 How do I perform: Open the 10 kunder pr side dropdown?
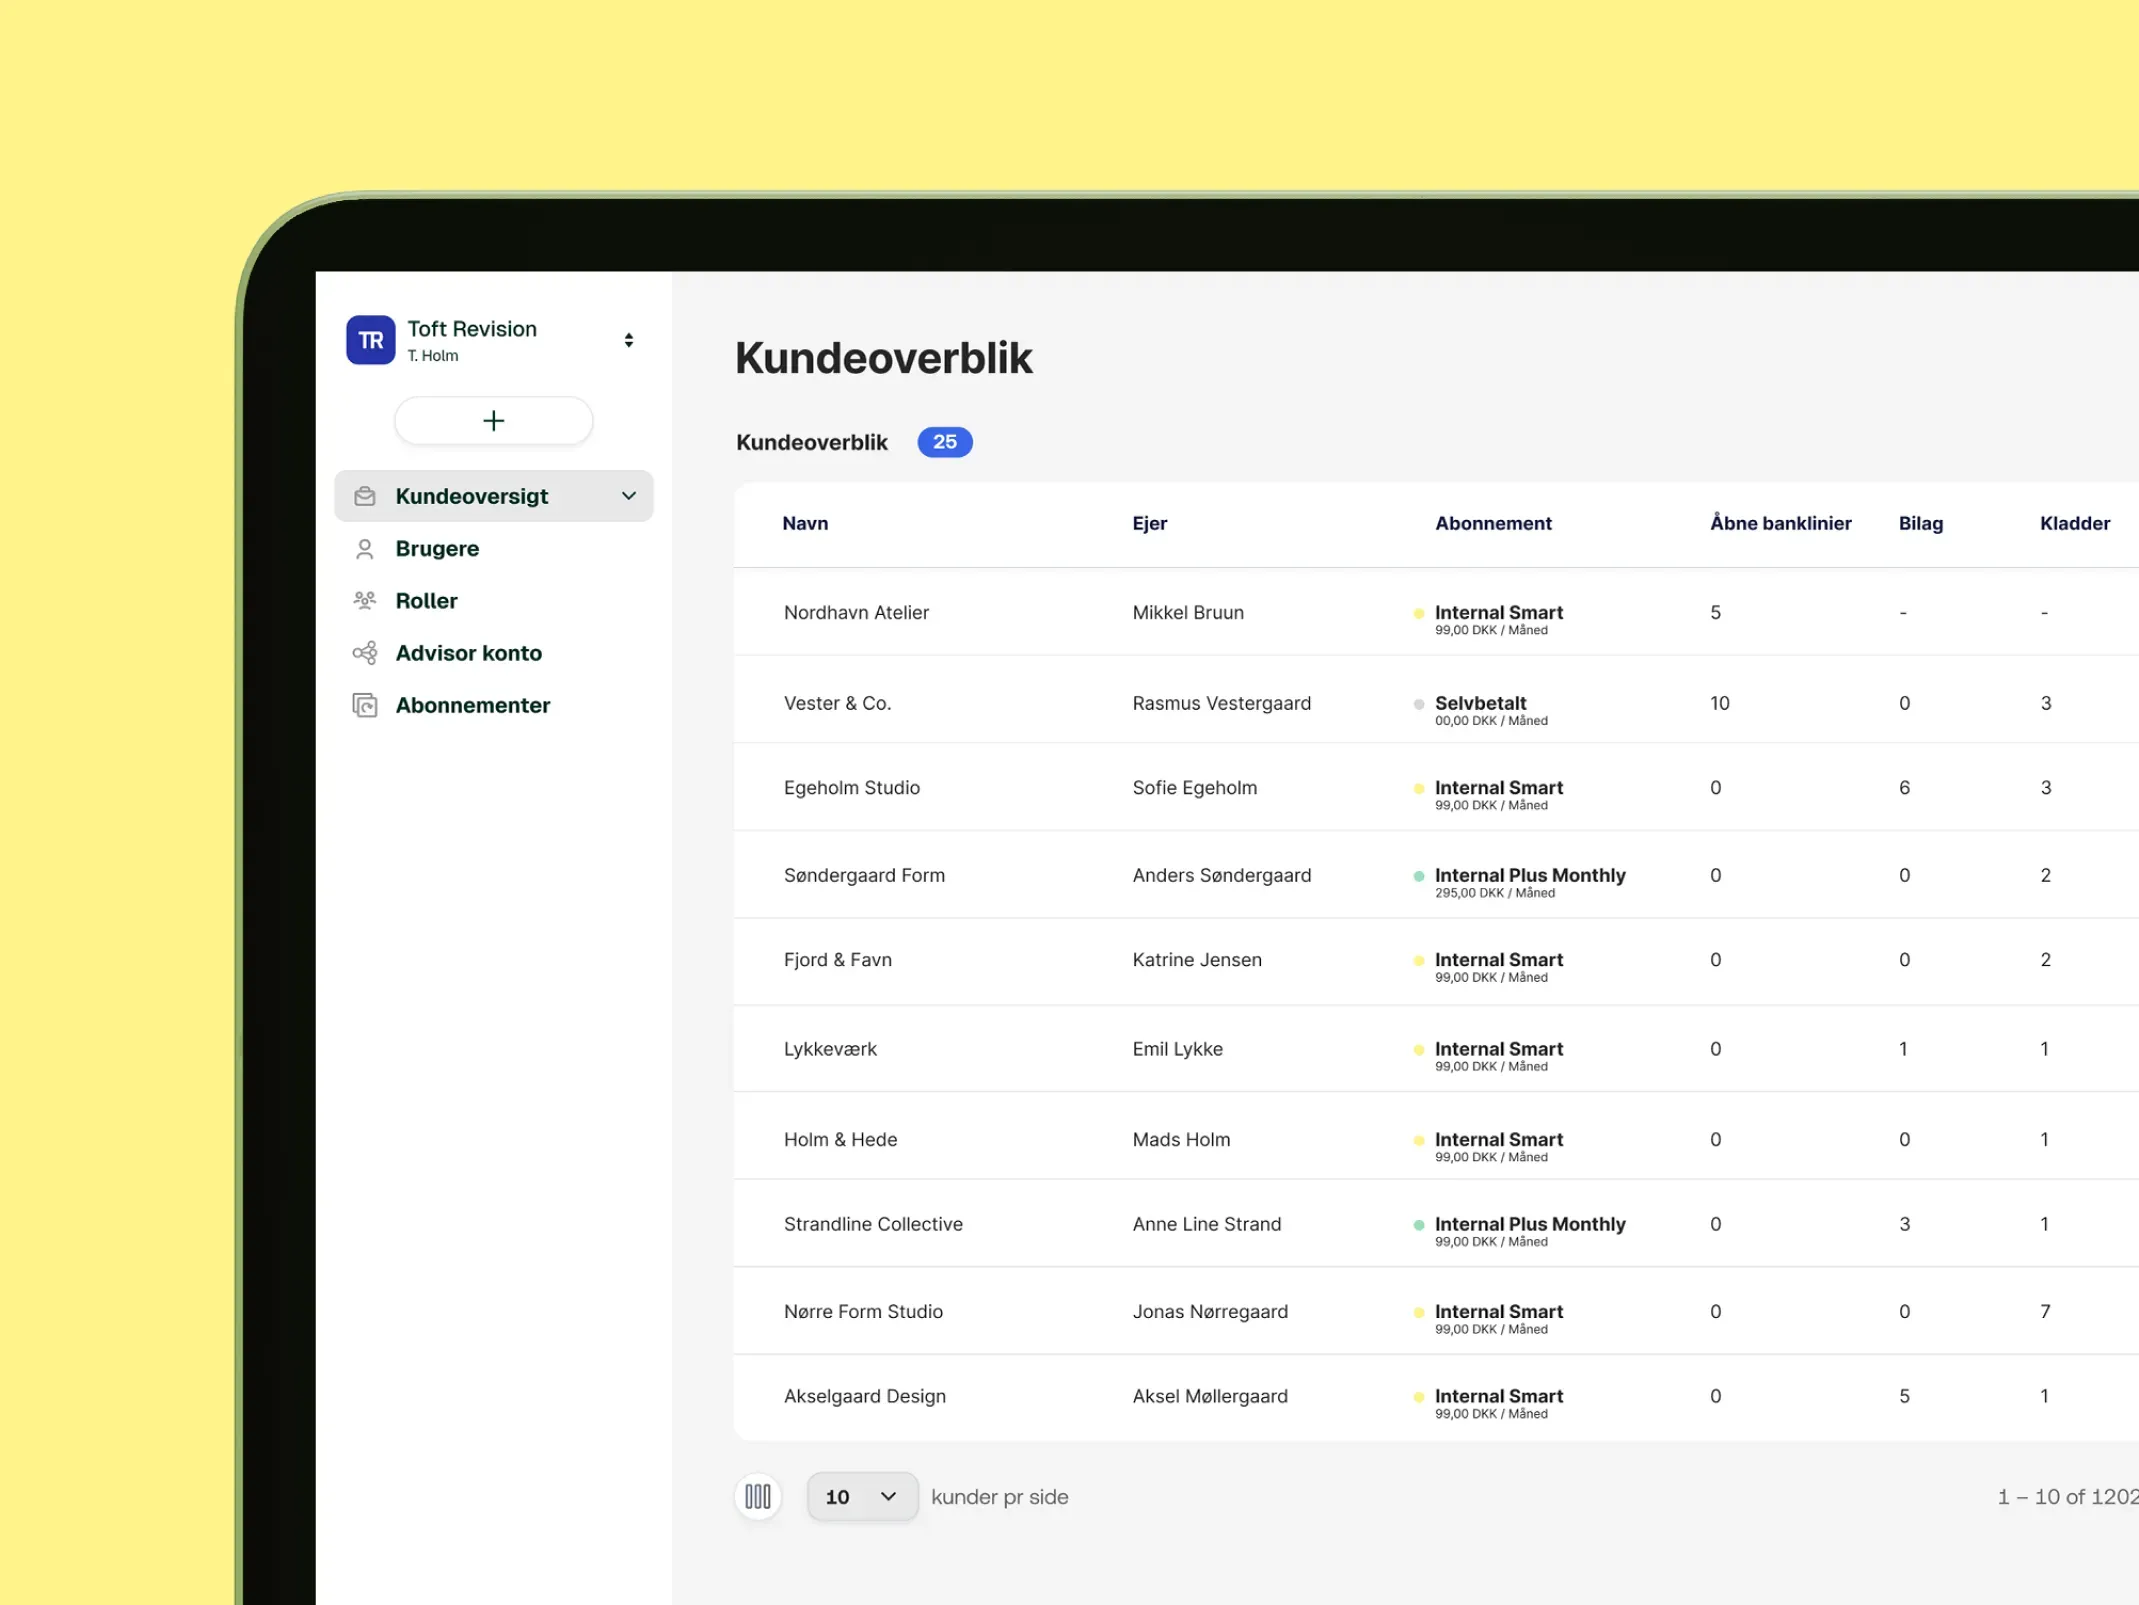coord(862,1497)
